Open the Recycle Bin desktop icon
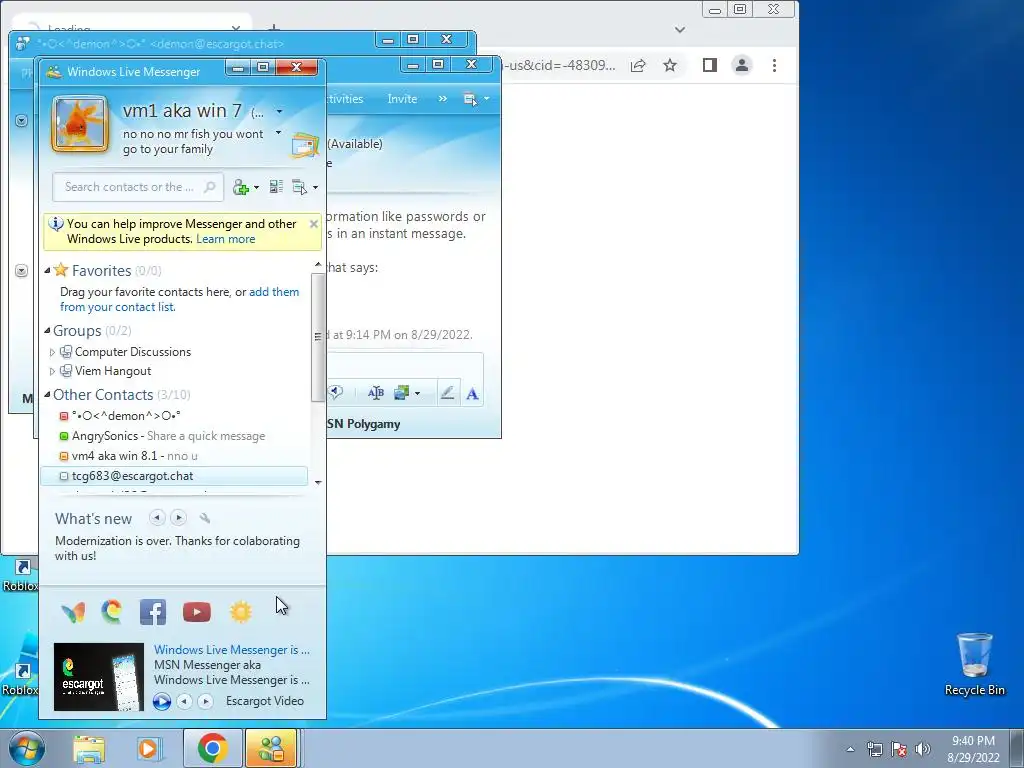Screen dimensions: 1024x768 pyautogui.click(x=974, y=664)
